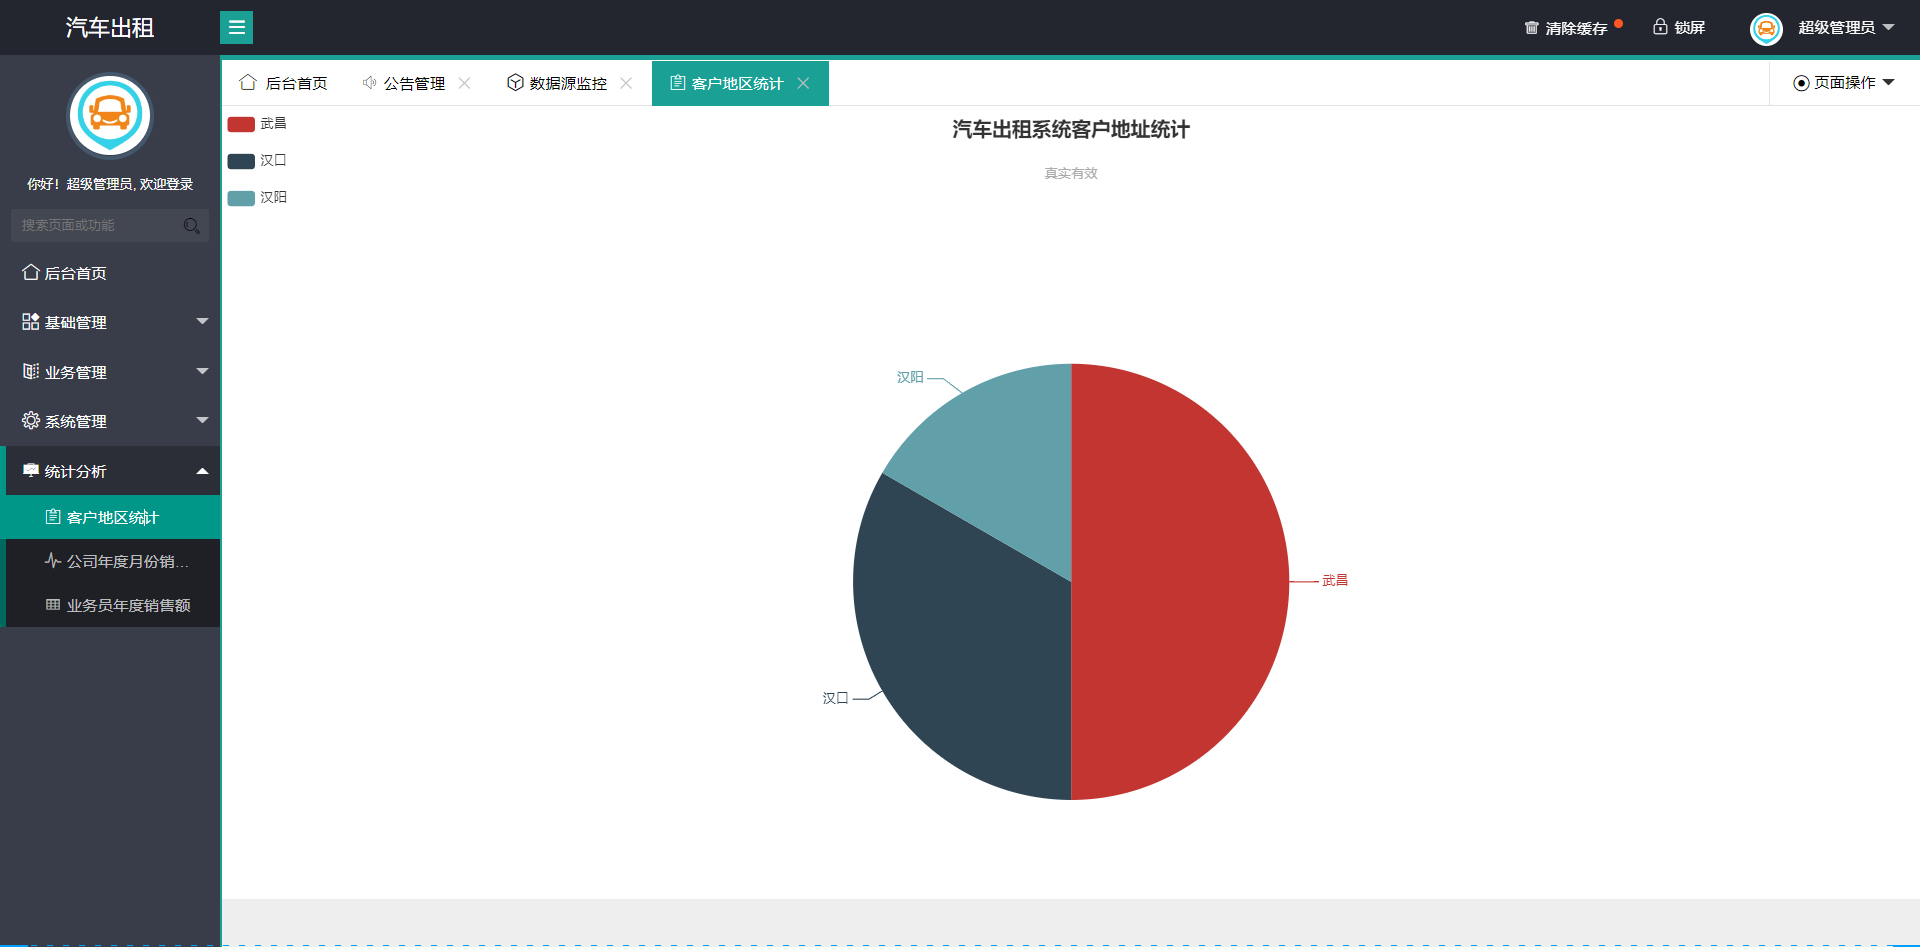
Task: Close the 公告管理 tab
Action: (x=464, y=83)
